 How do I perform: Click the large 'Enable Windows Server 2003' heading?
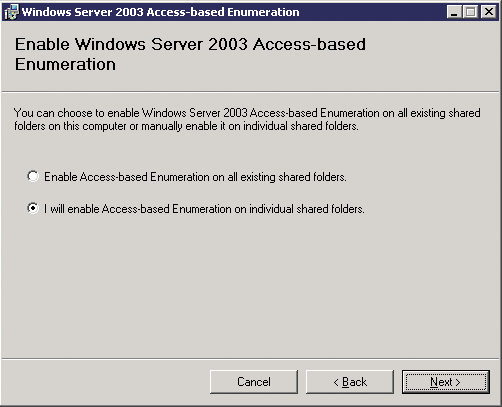(x=190, y=54)
